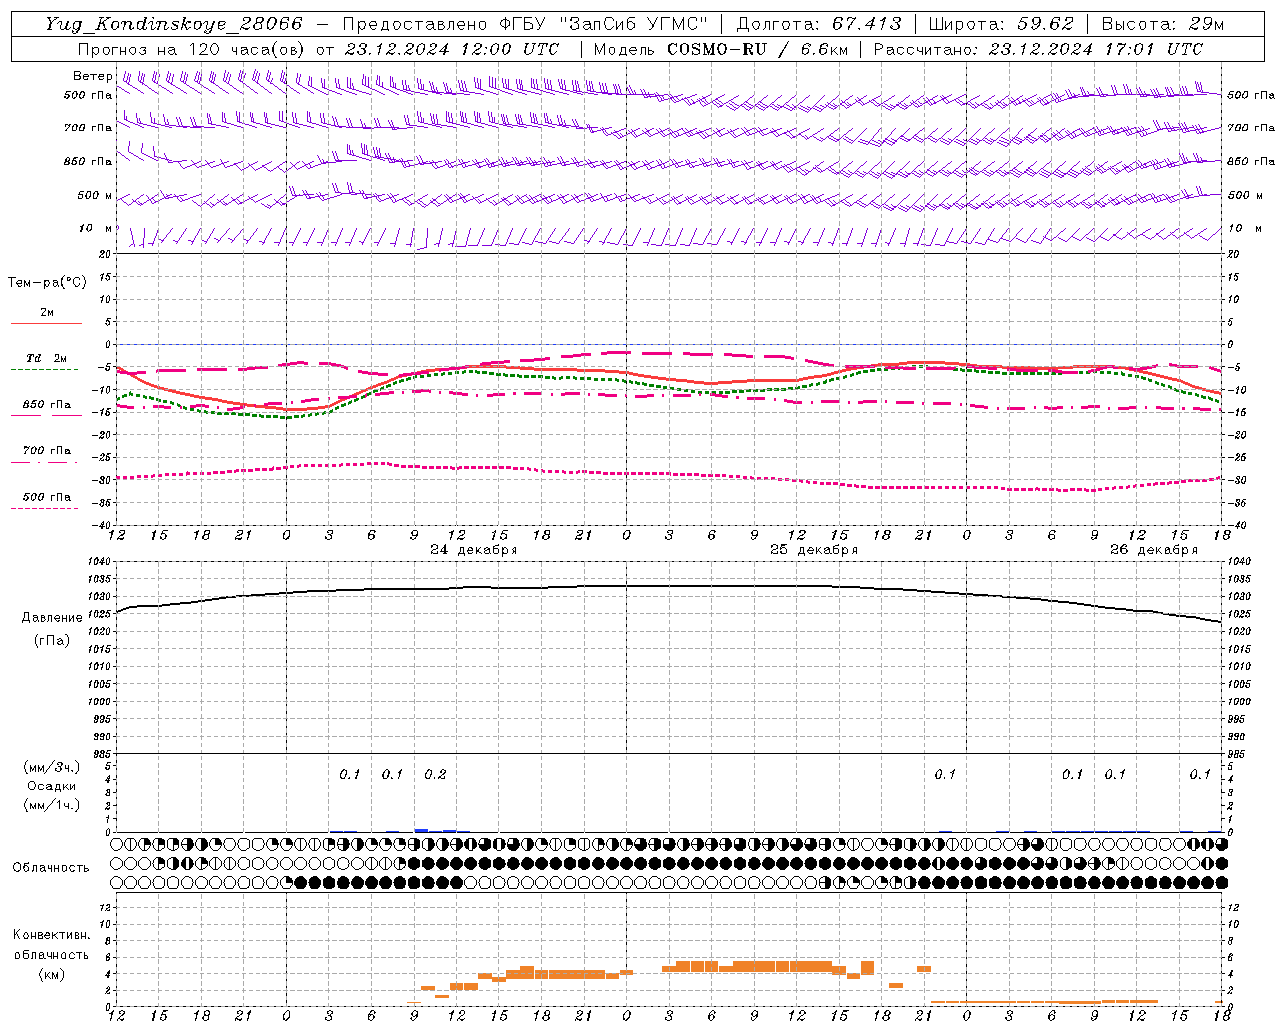Click the (гПа) unit under Давление
Image resolution: width=1280 pixels, height=1024 pixels.
point(52,641)
